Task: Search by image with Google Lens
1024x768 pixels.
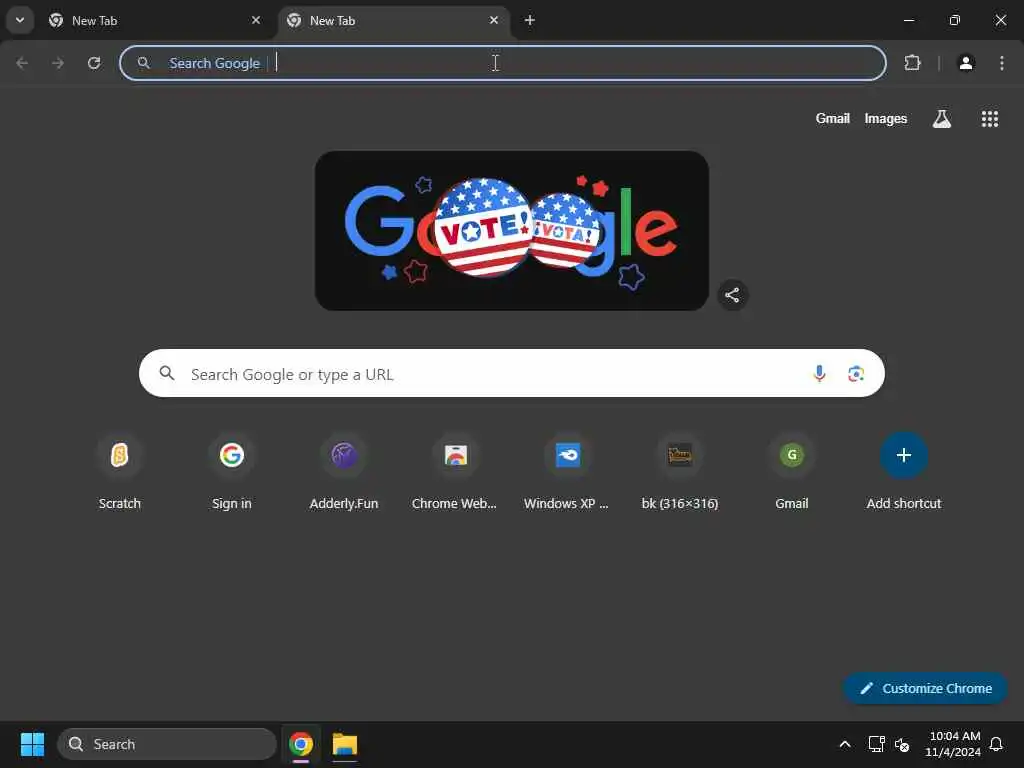Action: 856,373
